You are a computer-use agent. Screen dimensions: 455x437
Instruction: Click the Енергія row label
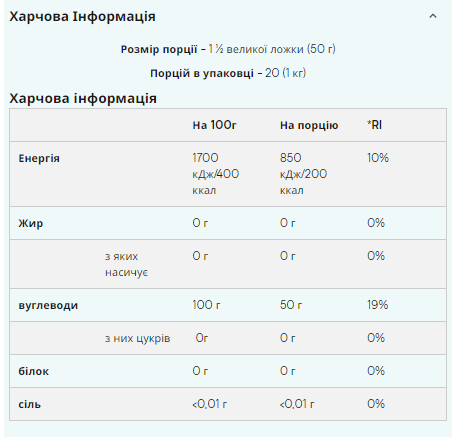(x=39, y=158)
